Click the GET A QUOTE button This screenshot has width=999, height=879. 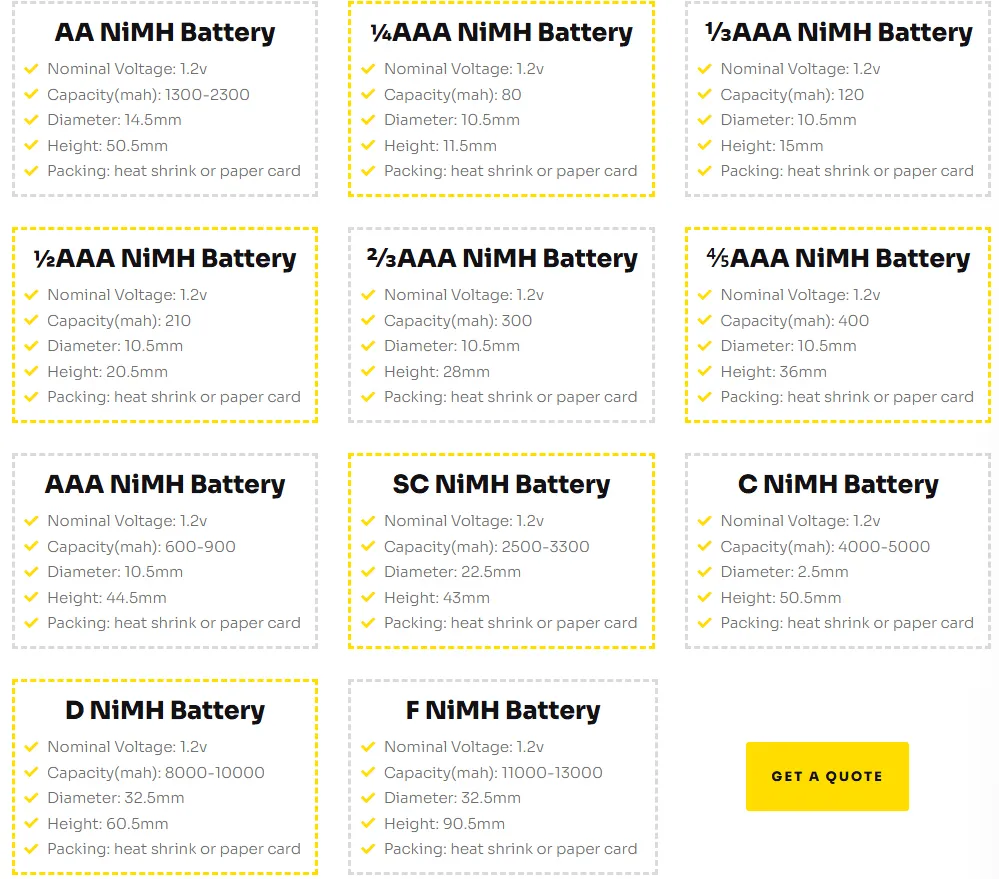[x=826, y=776]
